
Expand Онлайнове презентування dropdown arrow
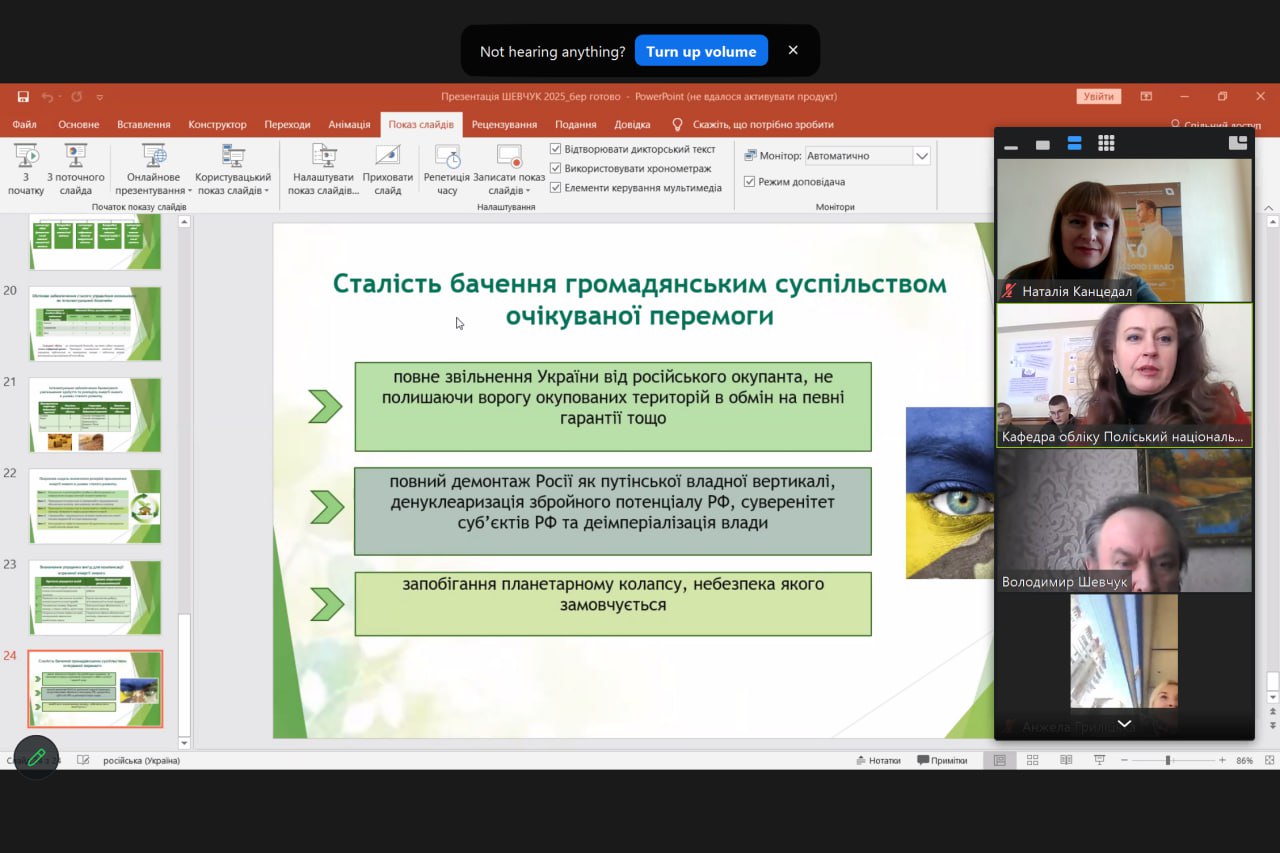tap(189, 191)
